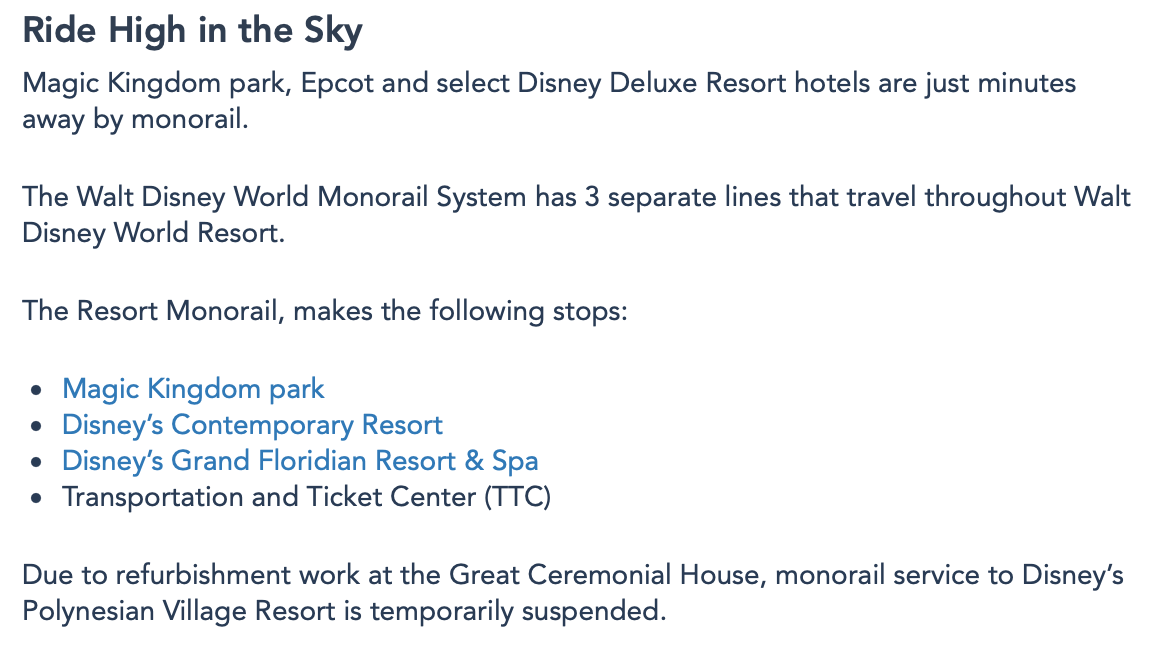The height and width of the screenshot is (662, 1170).
Task: Select the Transportation and Ticket Center list item
Action: click(x=306, y=497)
